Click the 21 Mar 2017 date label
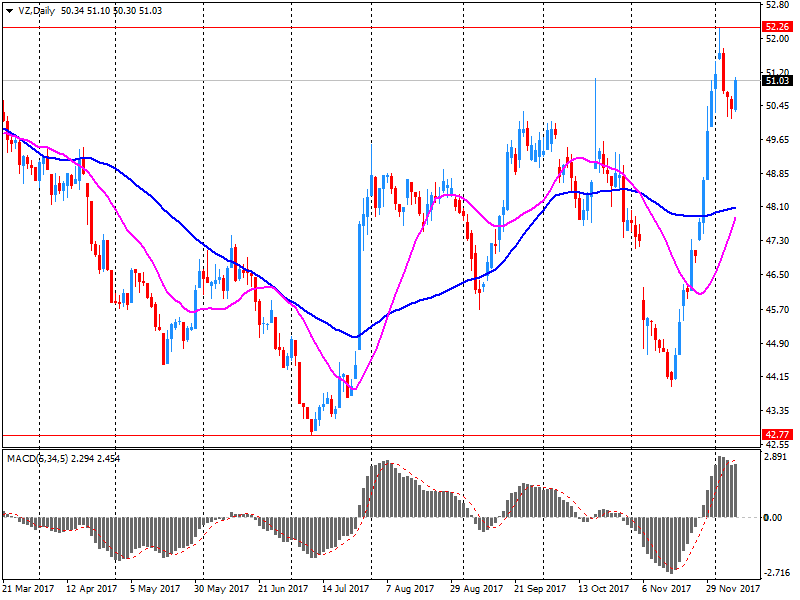Screen dimensions: 800x600 point(28,589)
